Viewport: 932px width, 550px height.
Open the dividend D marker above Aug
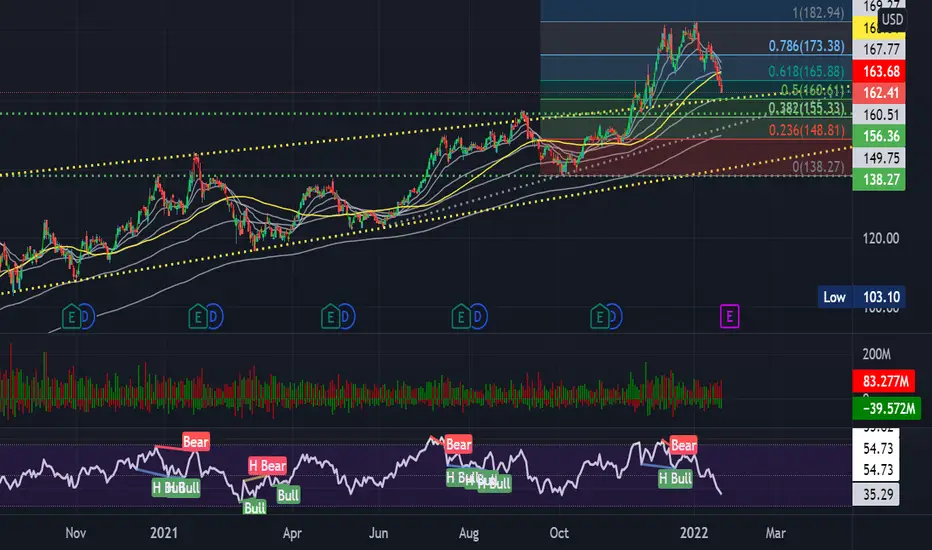(x=478, y=317)
